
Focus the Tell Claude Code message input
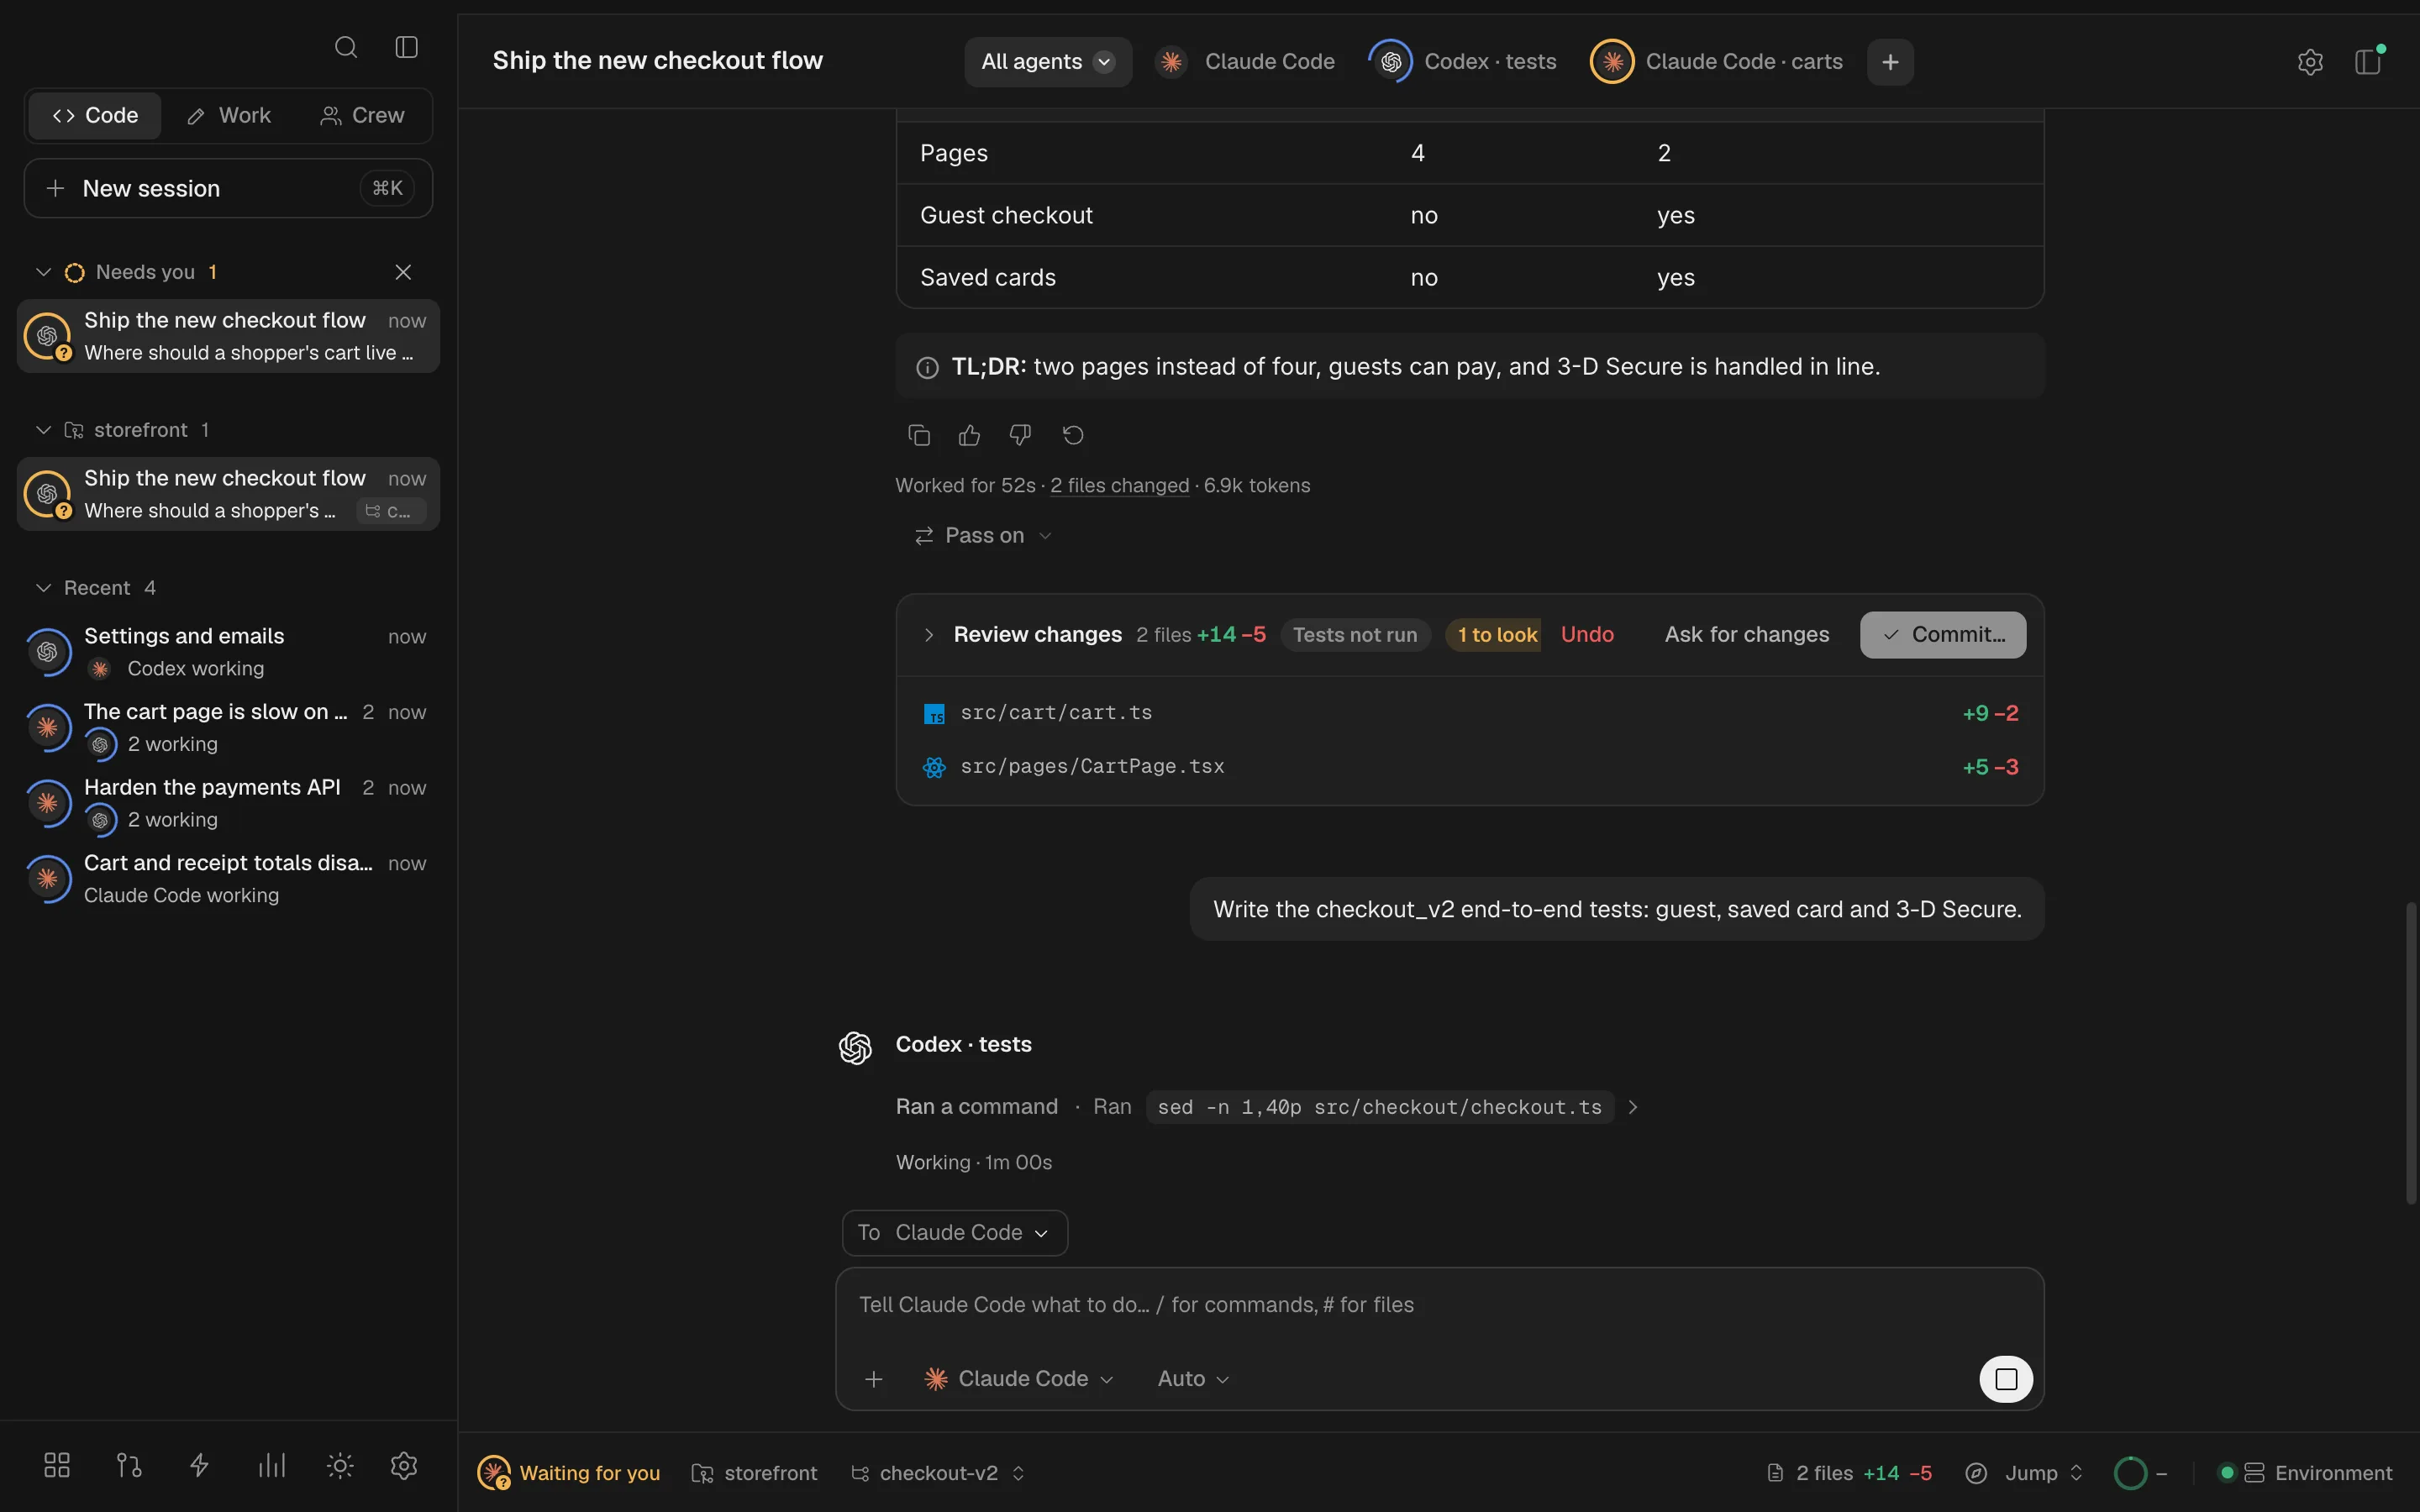coord(1439,1305)
